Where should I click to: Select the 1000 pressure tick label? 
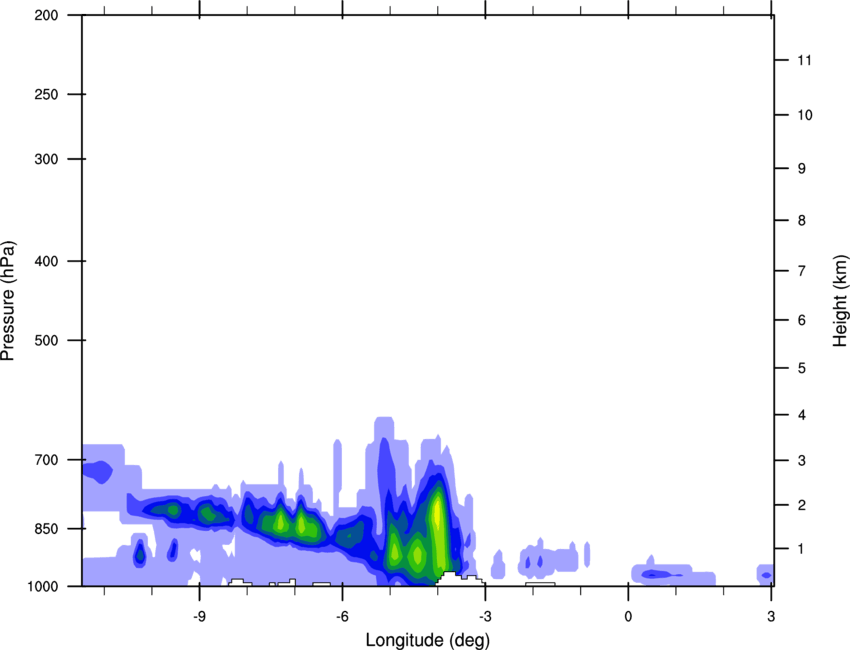pyautogui.click(x=43, y=586)
